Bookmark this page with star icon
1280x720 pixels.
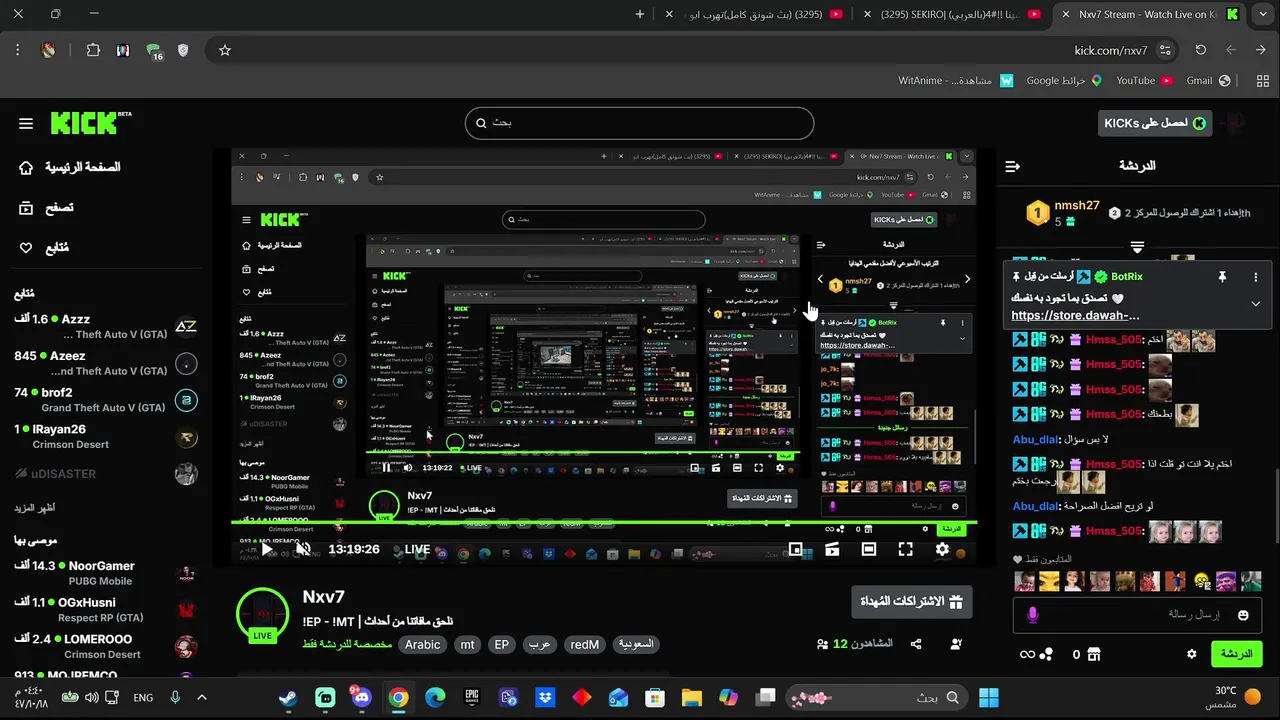(225, 50)
